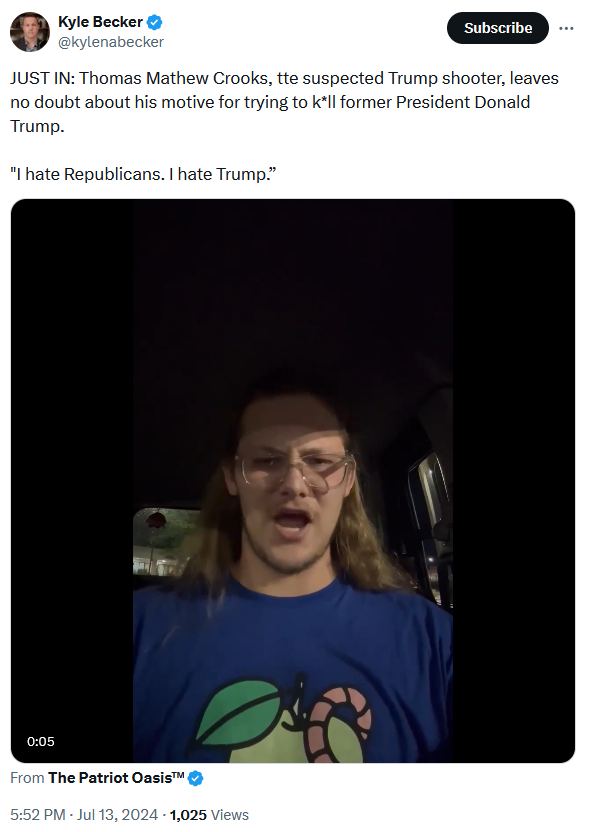This screenshot has width=589, height=832.
Task: Click the word "From" under the video
Action: [x=27, y=778]
